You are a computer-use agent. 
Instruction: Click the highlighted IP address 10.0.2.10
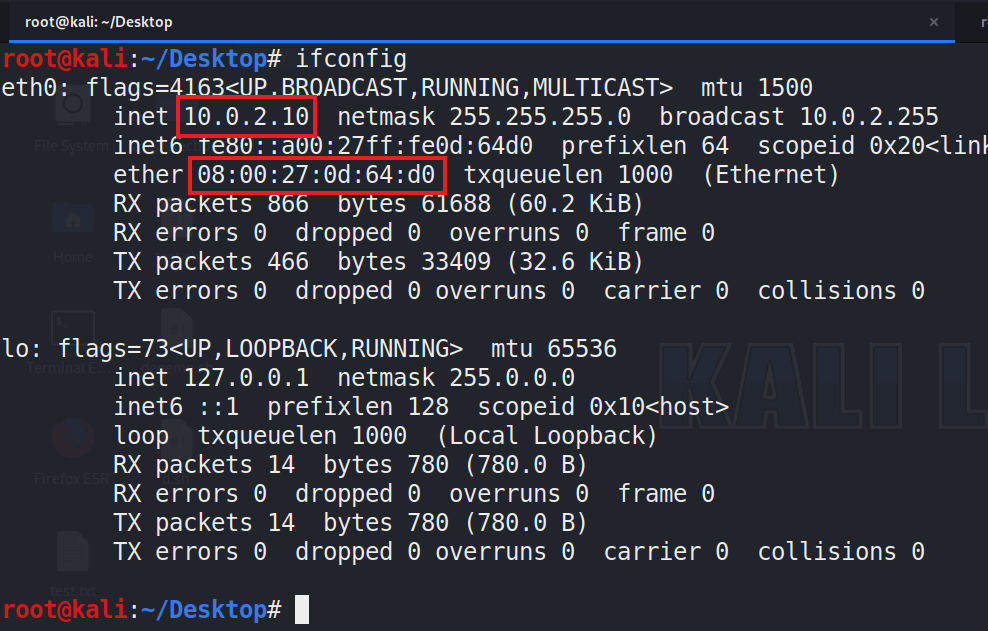pos(246,117)
